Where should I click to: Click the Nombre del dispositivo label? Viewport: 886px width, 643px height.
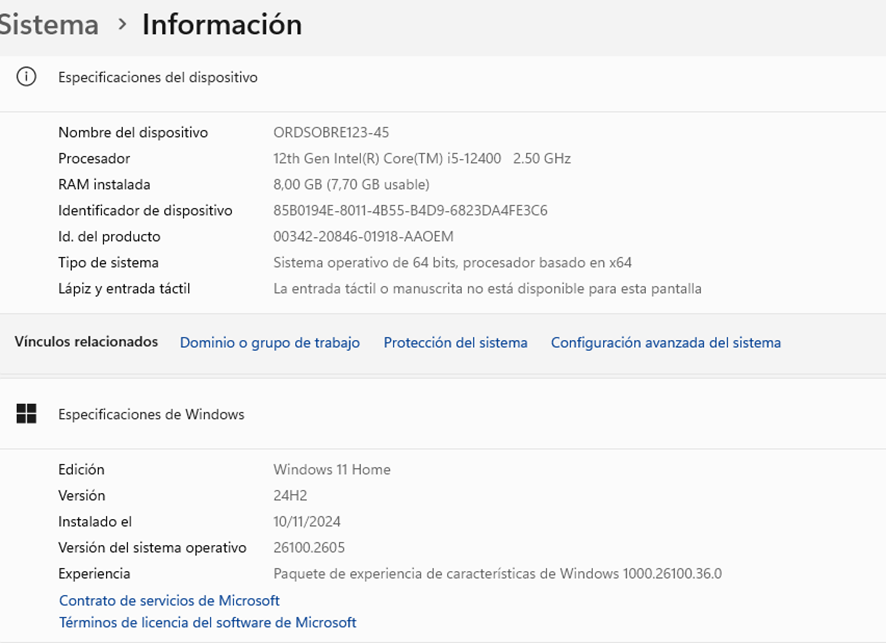tap(133, 132)
